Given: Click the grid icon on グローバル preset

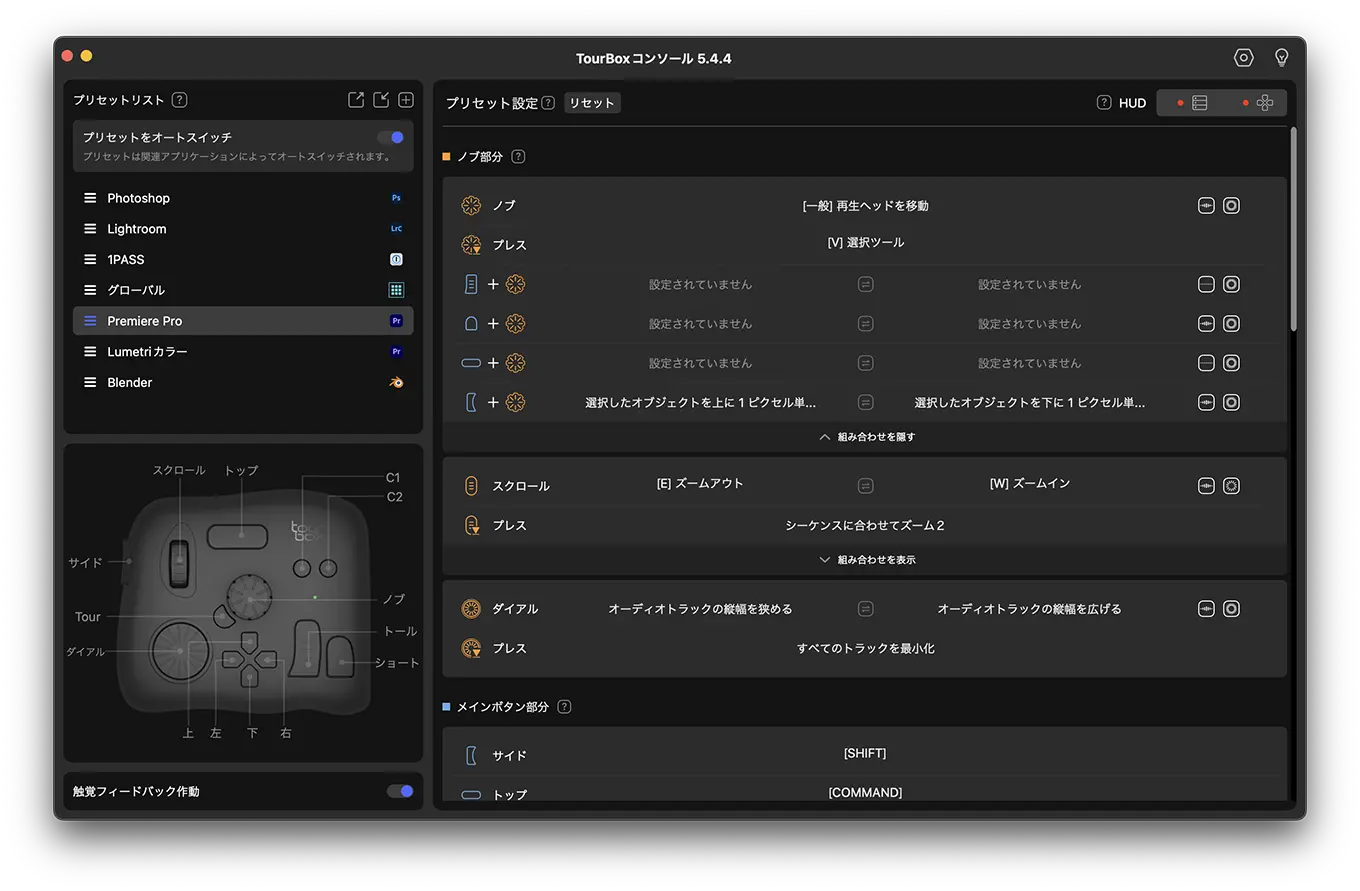Looking at the screenshot, I should [396, 290].
